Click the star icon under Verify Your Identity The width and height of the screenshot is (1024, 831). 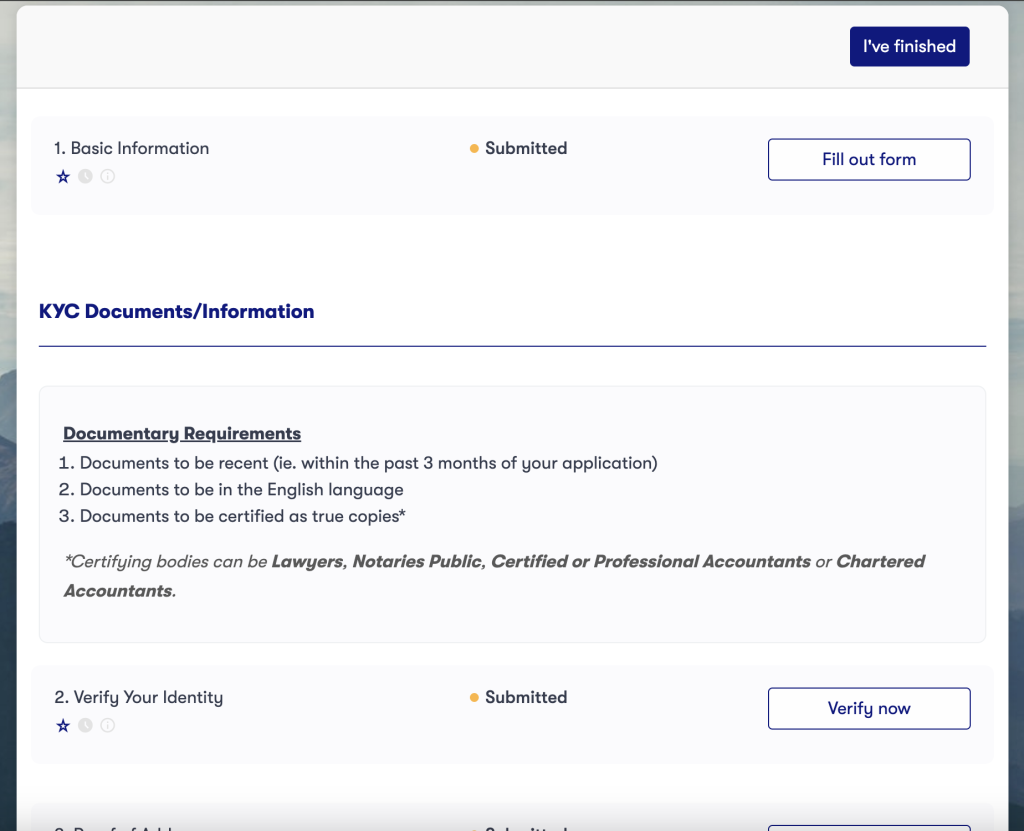63,726
